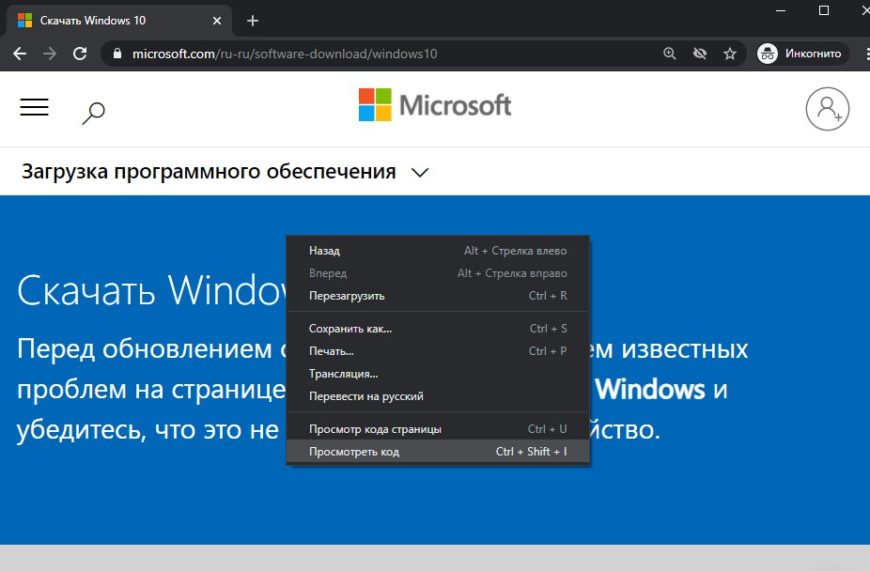Viewport: 870px width, 571px height.
Task: Click the browser forward arrow
Action: click(x=49, y=53)
